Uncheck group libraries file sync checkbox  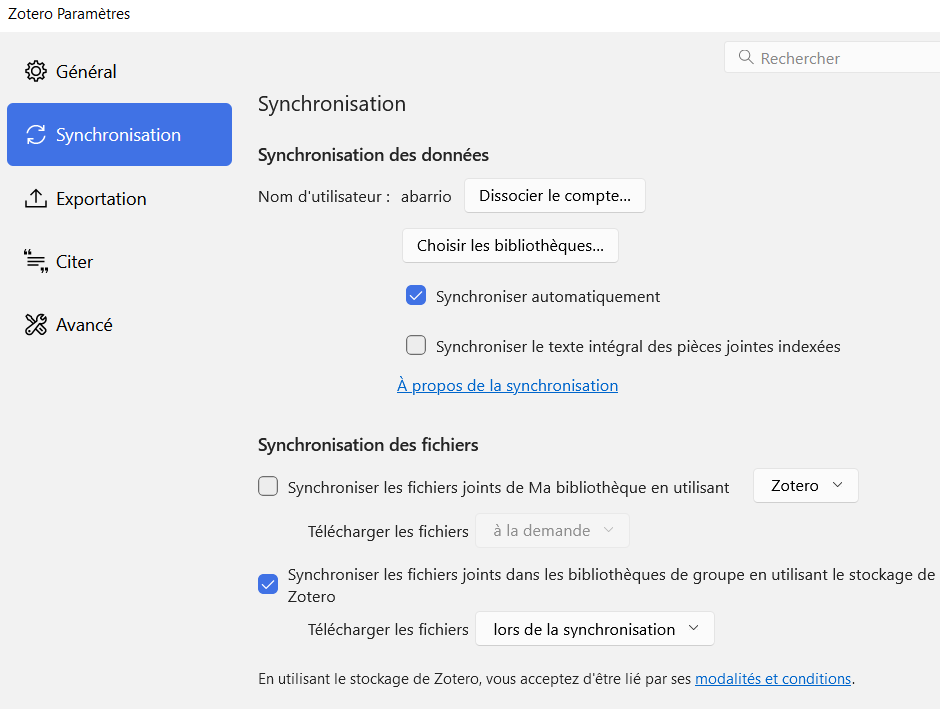268,583
